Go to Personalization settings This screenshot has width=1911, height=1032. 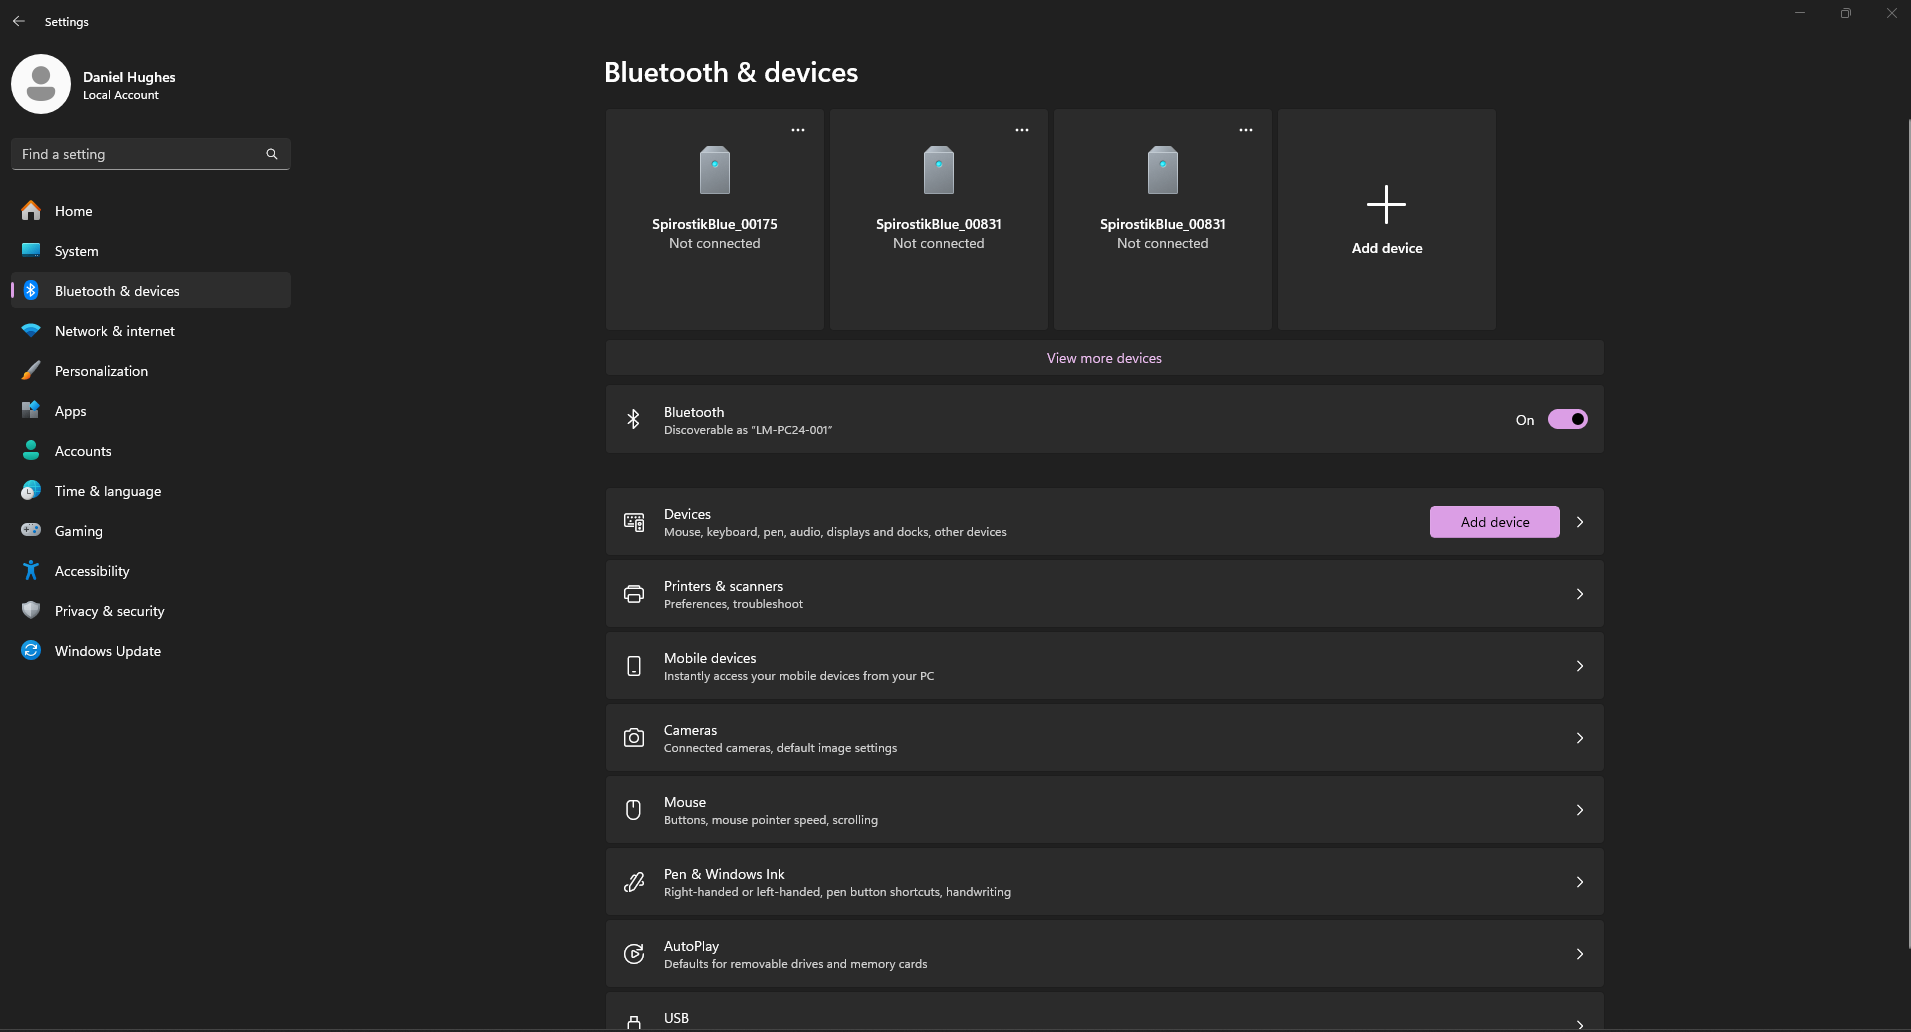(151, 370)
